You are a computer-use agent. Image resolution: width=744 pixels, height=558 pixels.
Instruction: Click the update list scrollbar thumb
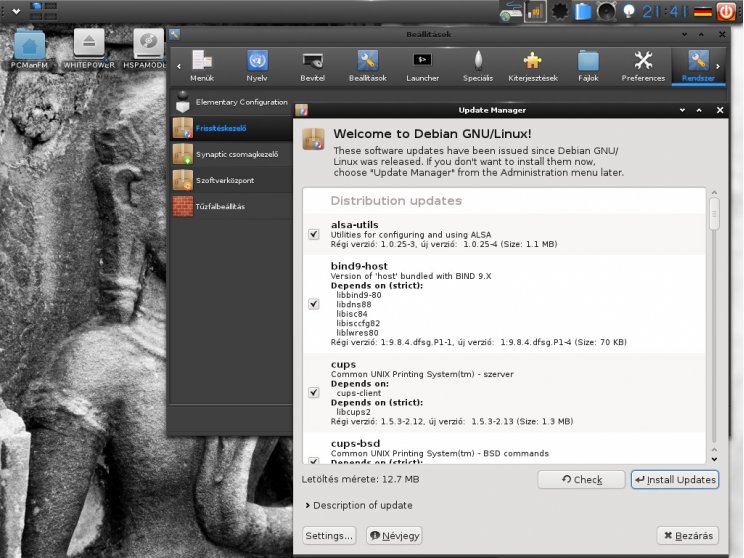714,214
